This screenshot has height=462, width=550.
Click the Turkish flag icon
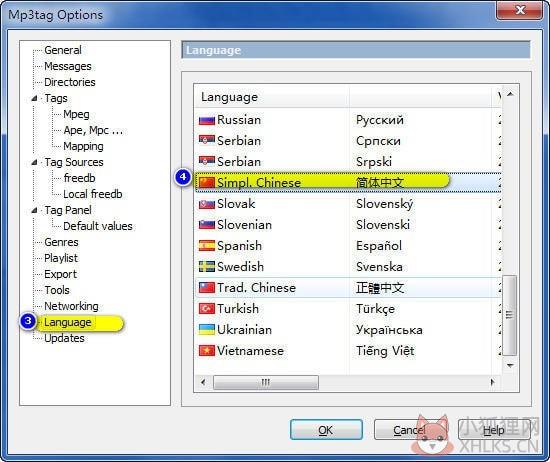click(x=207, y=309)
